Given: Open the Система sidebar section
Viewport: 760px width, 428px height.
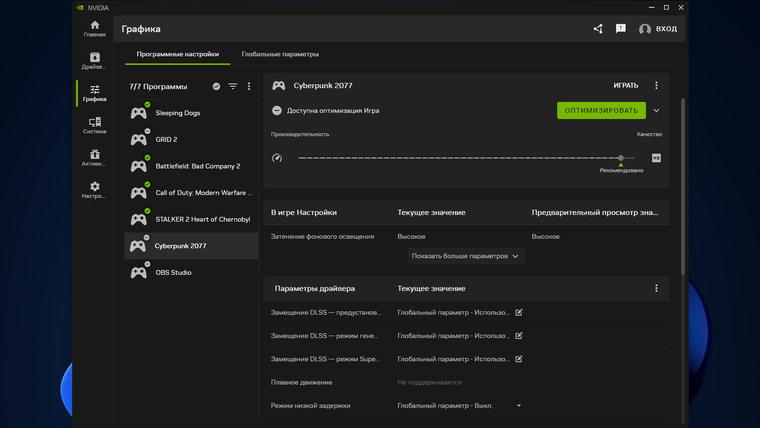Looking at the screenshot, I should click(x=95, y=125).
